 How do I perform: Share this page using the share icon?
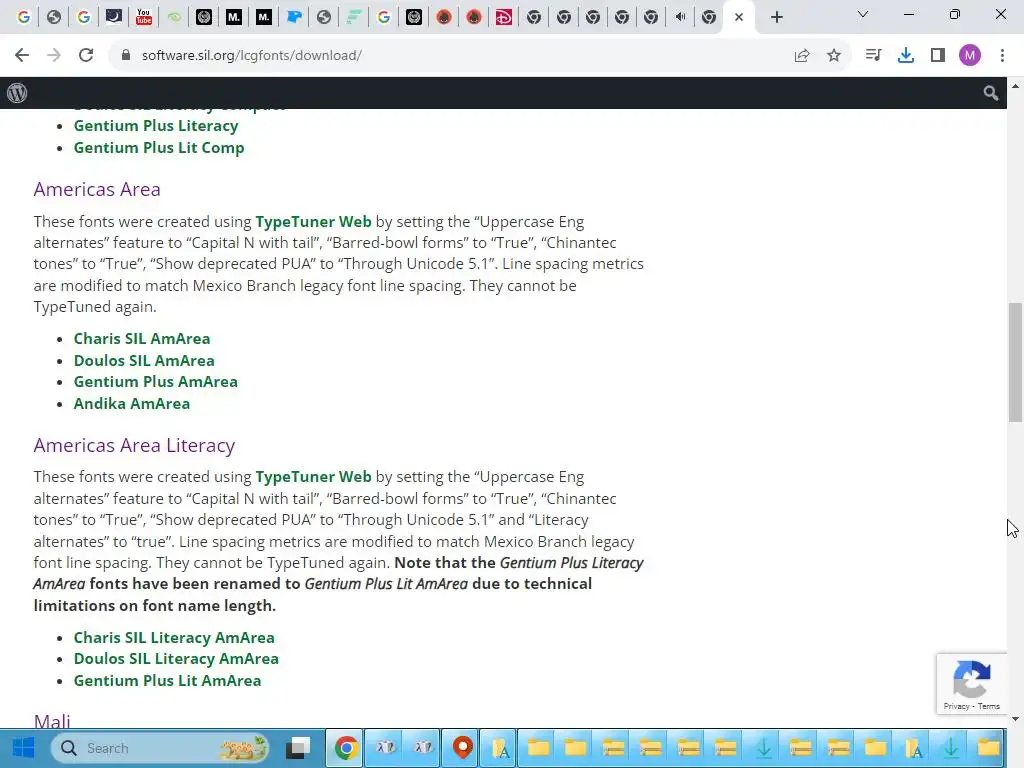click(802, 56)
